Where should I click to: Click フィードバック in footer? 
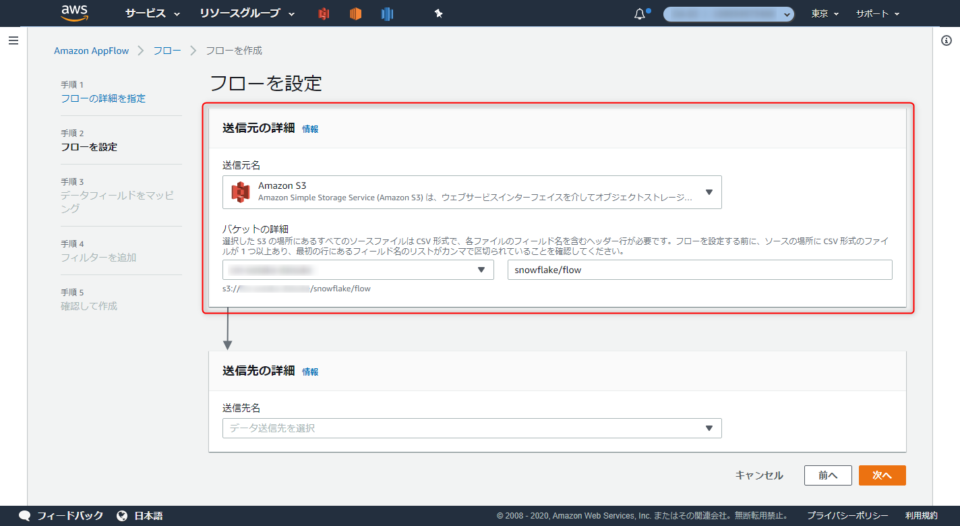pos(70,516)
